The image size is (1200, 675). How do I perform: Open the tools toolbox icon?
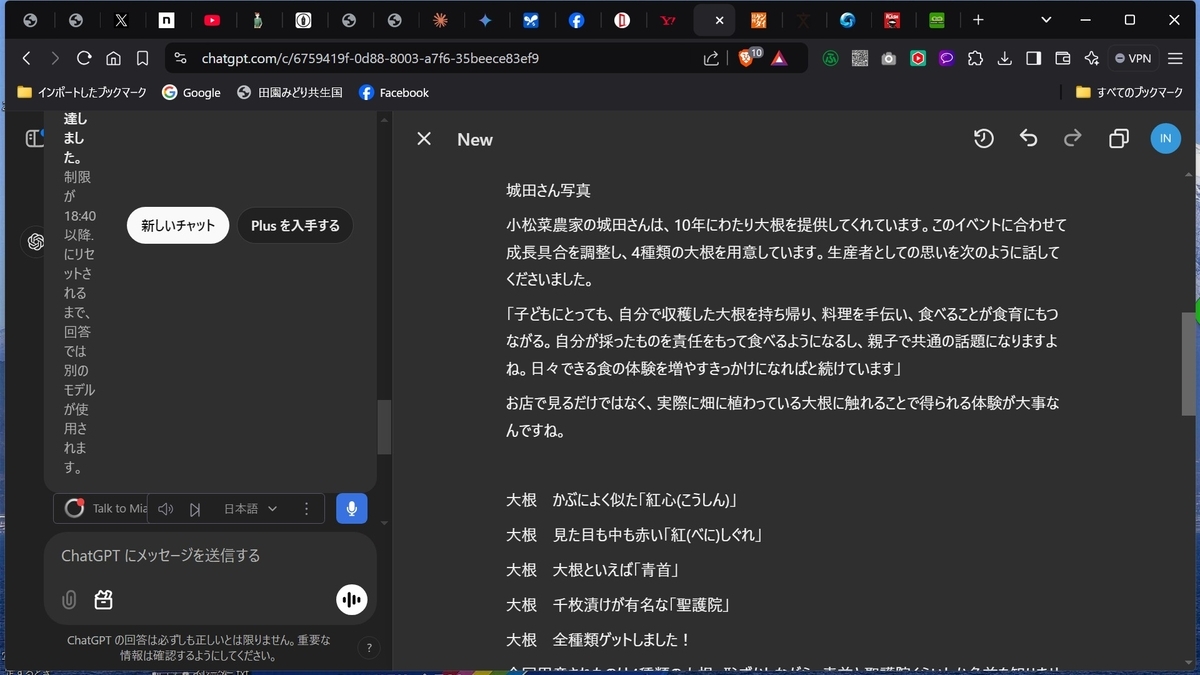tap(103, 600)
